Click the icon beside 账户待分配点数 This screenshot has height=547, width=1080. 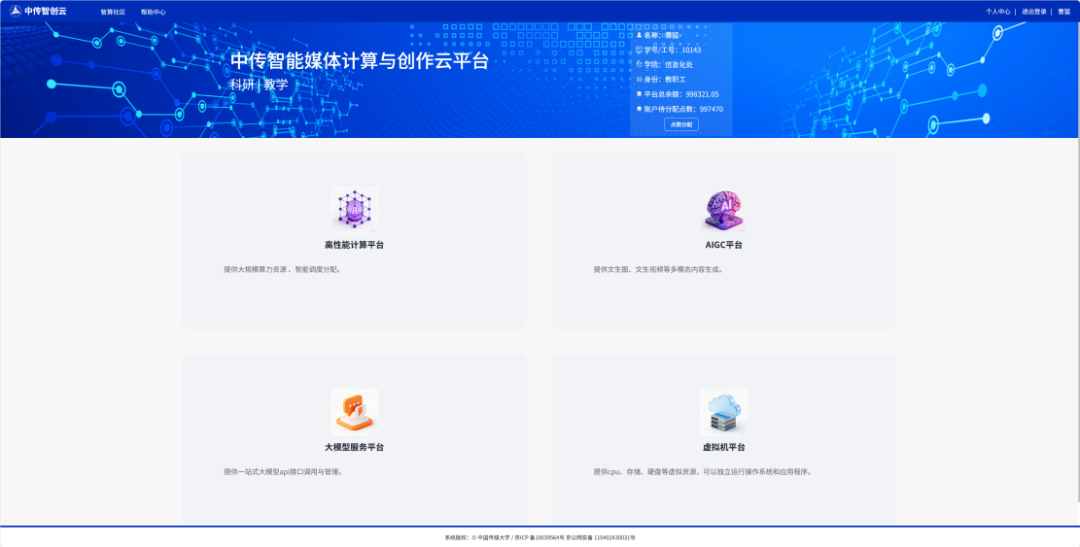[639, 109]
